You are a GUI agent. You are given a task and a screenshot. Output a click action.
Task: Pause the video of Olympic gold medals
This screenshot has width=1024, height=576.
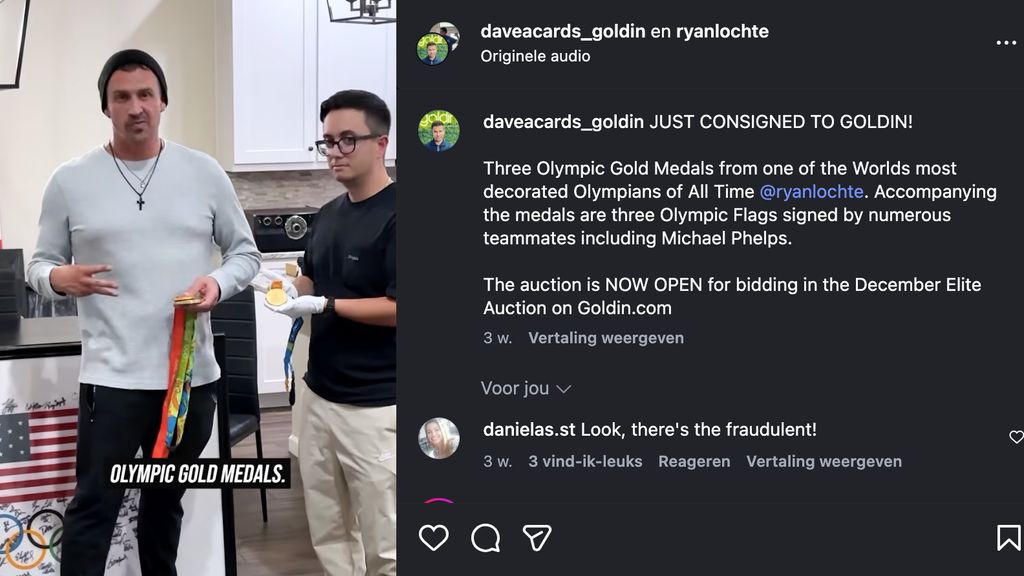coord(198,288)
